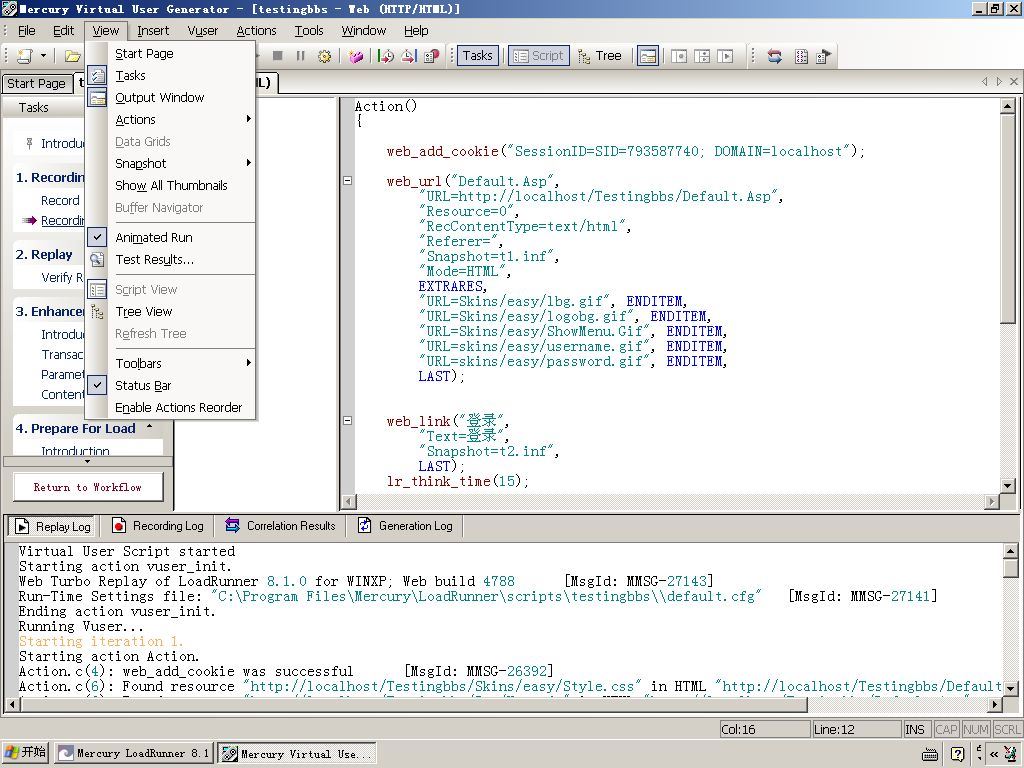Select Output Window menu entry
The width and height of the screenshot is (1024, 768).
click(159, 98)
